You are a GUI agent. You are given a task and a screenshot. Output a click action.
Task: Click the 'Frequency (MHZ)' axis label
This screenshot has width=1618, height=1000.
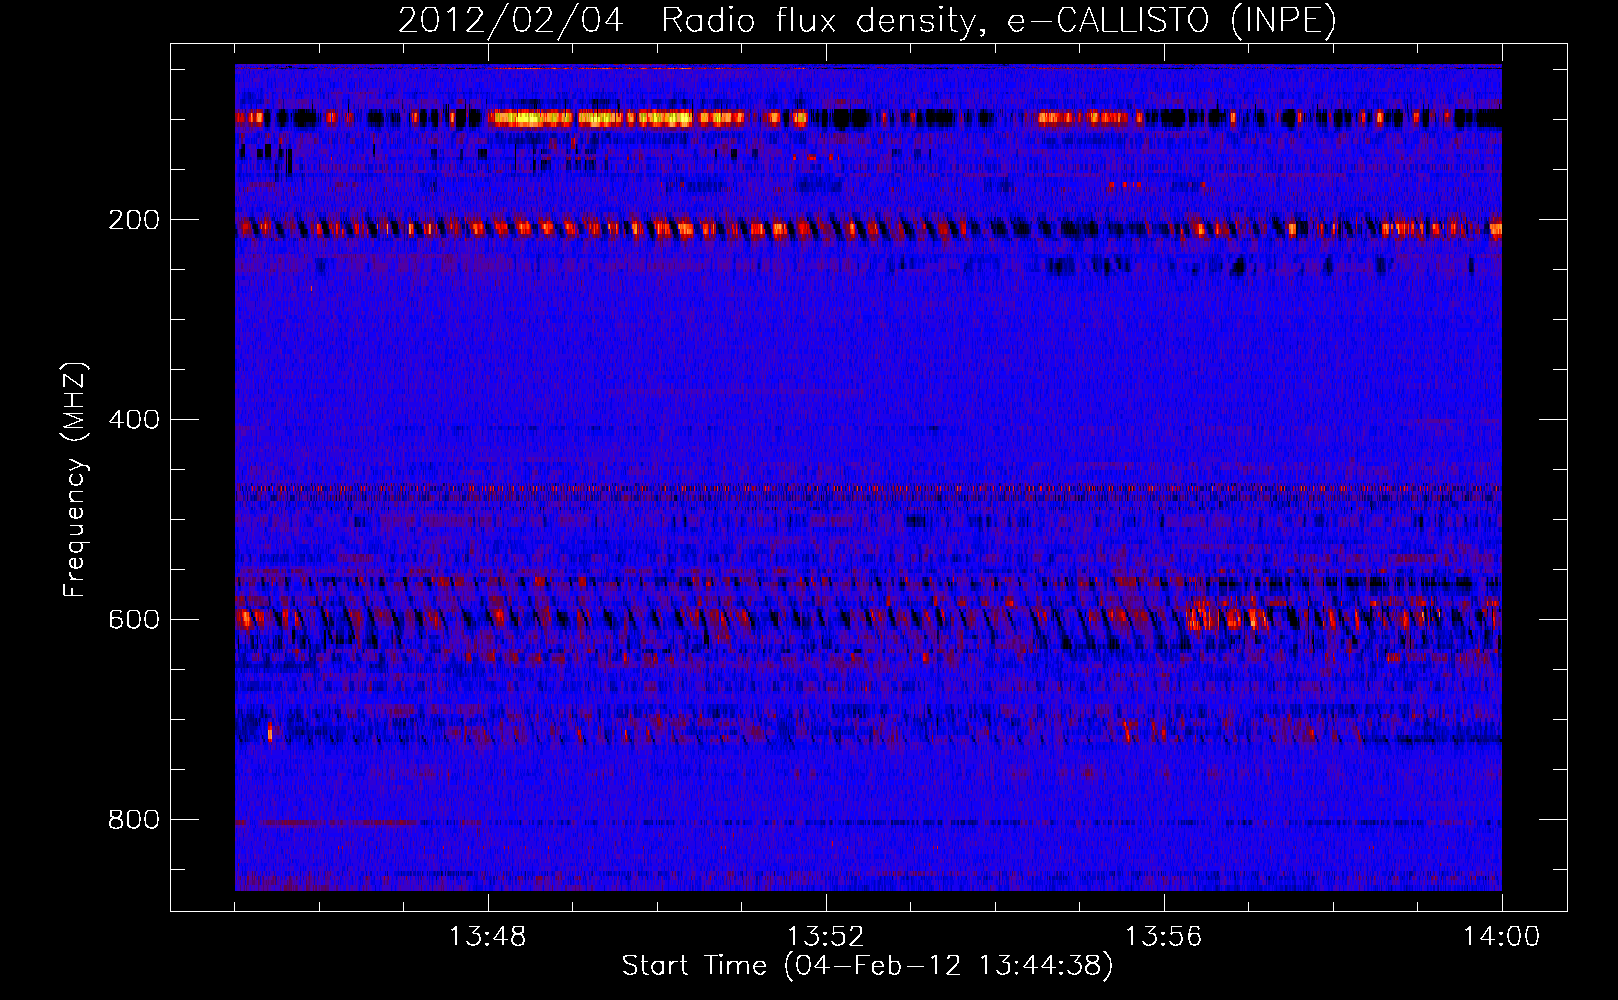[75, 480]
